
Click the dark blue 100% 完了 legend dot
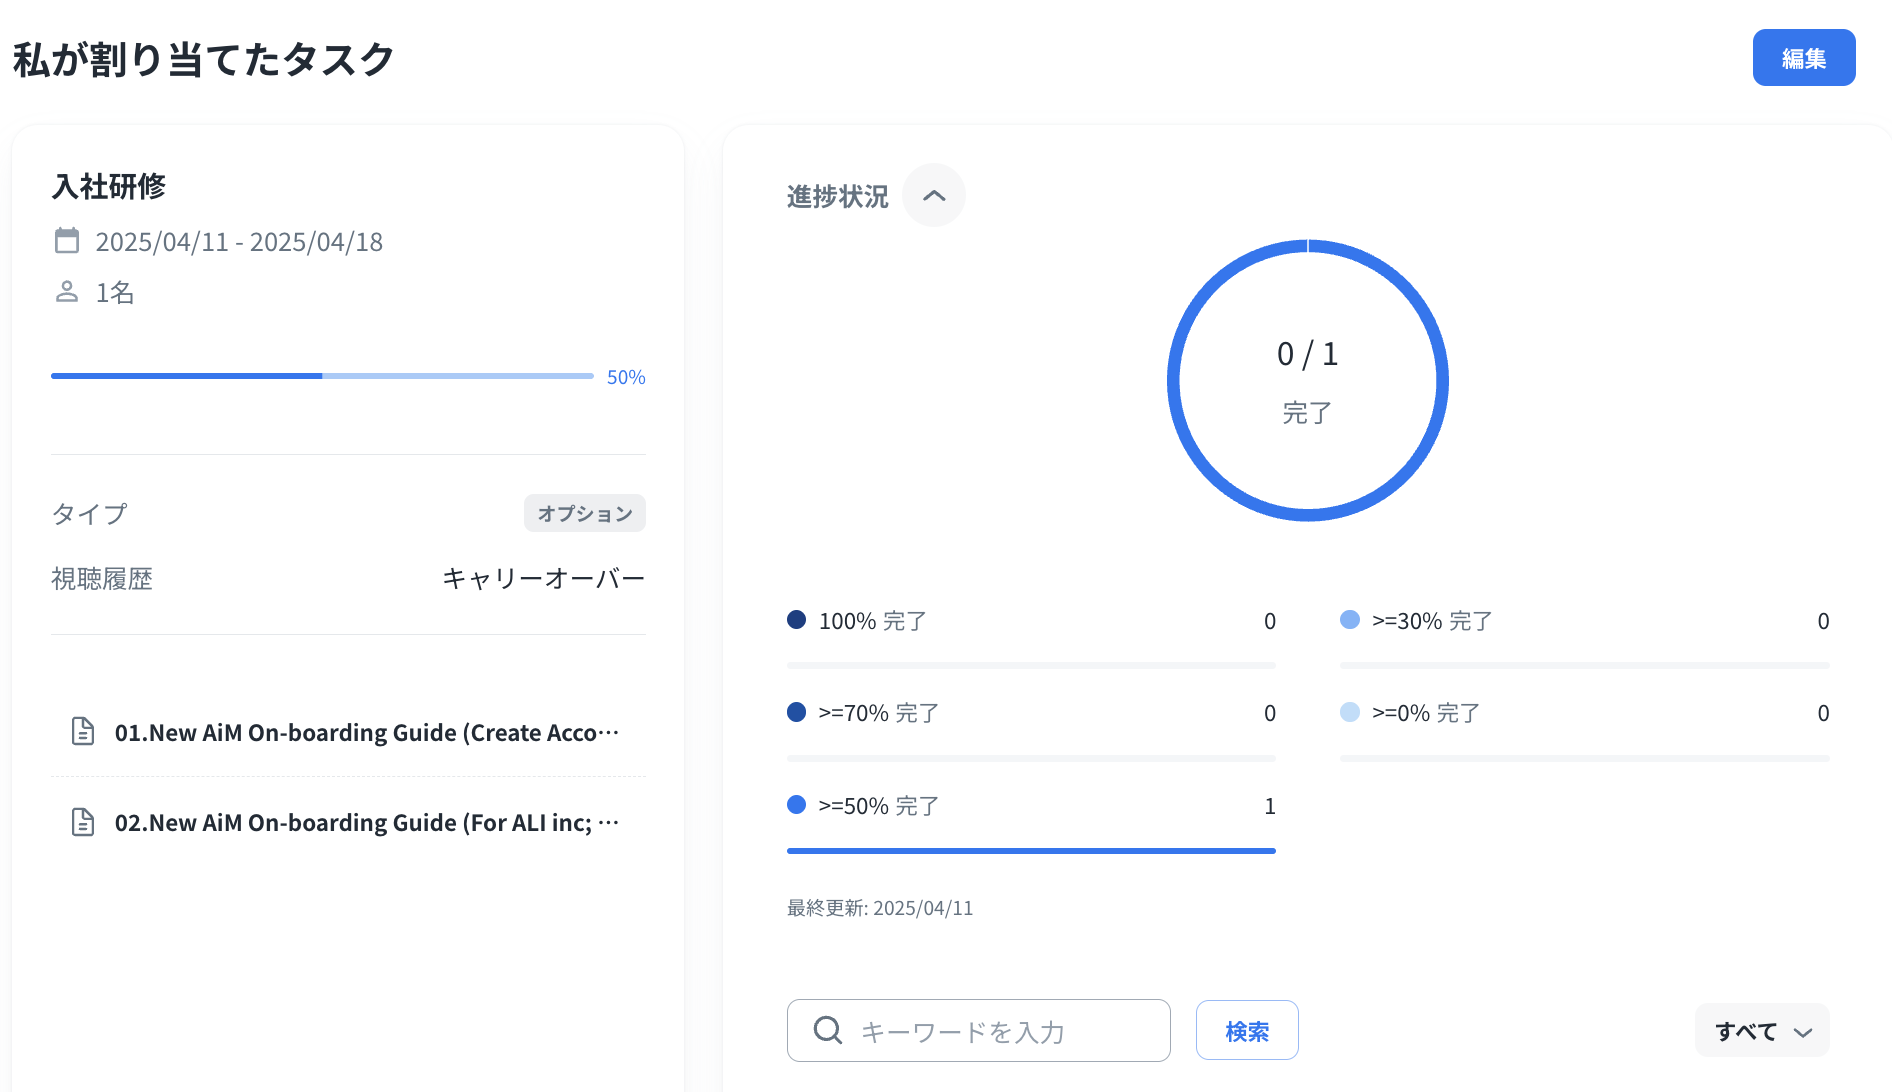796,620
